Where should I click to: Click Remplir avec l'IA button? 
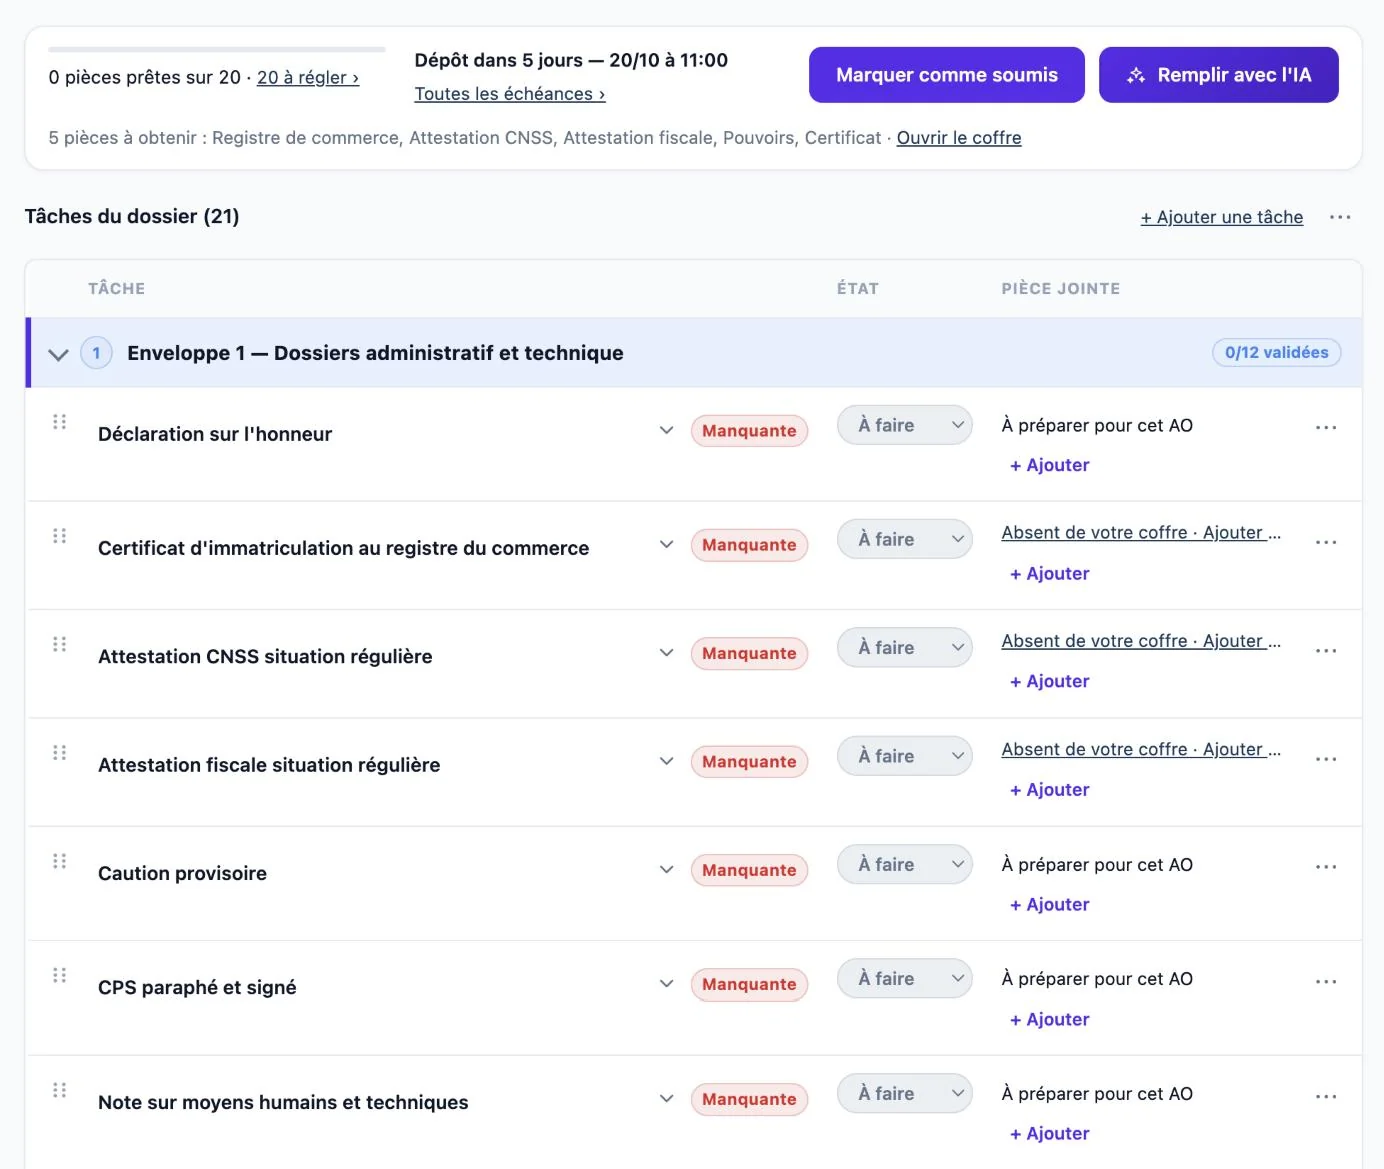tap(1218, 75)
